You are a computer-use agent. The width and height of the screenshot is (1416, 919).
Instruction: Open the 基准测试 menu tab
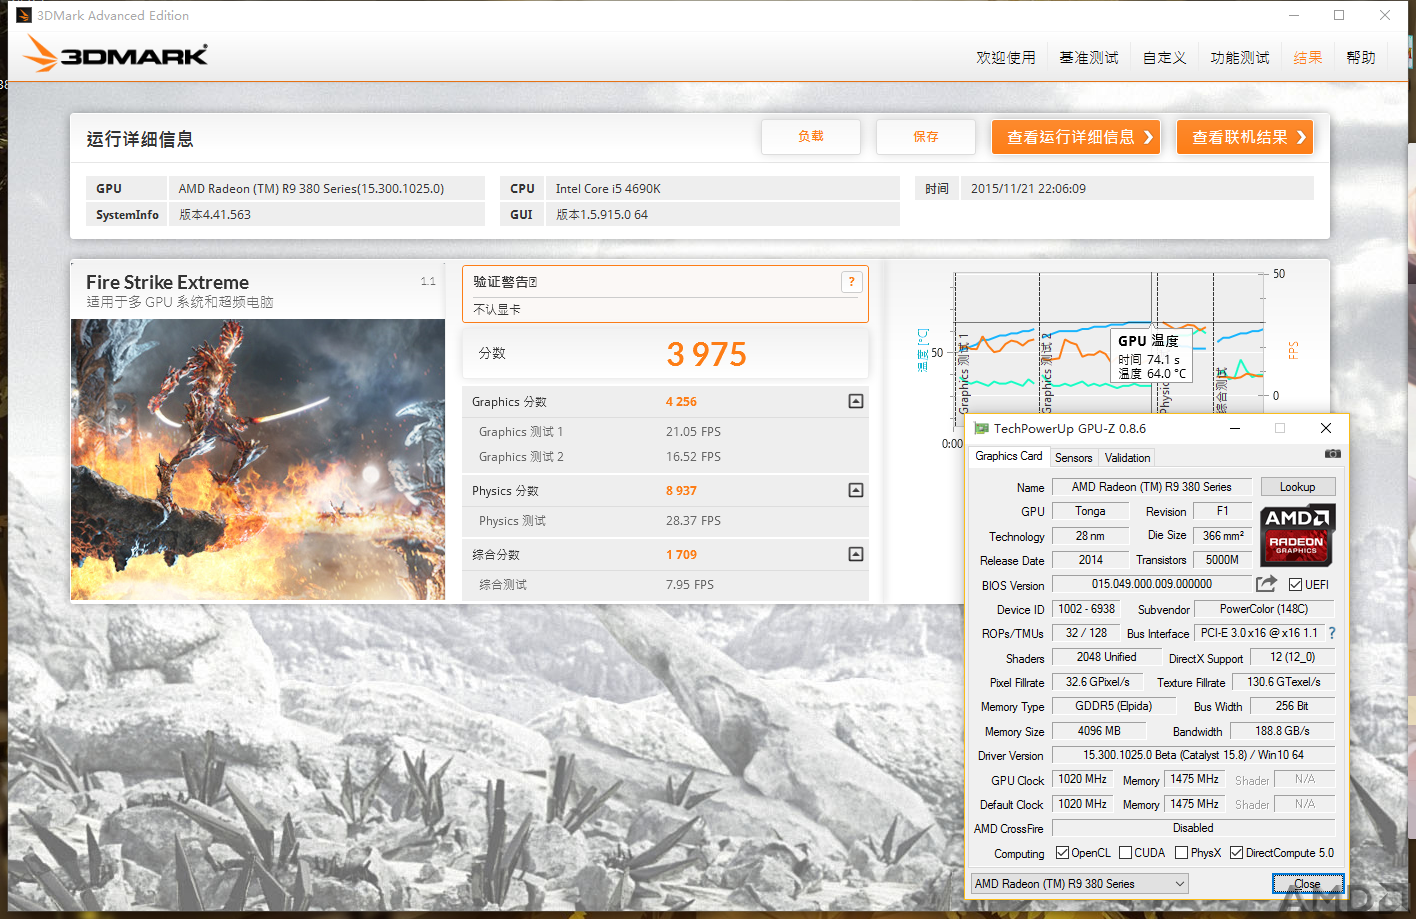1089,58
